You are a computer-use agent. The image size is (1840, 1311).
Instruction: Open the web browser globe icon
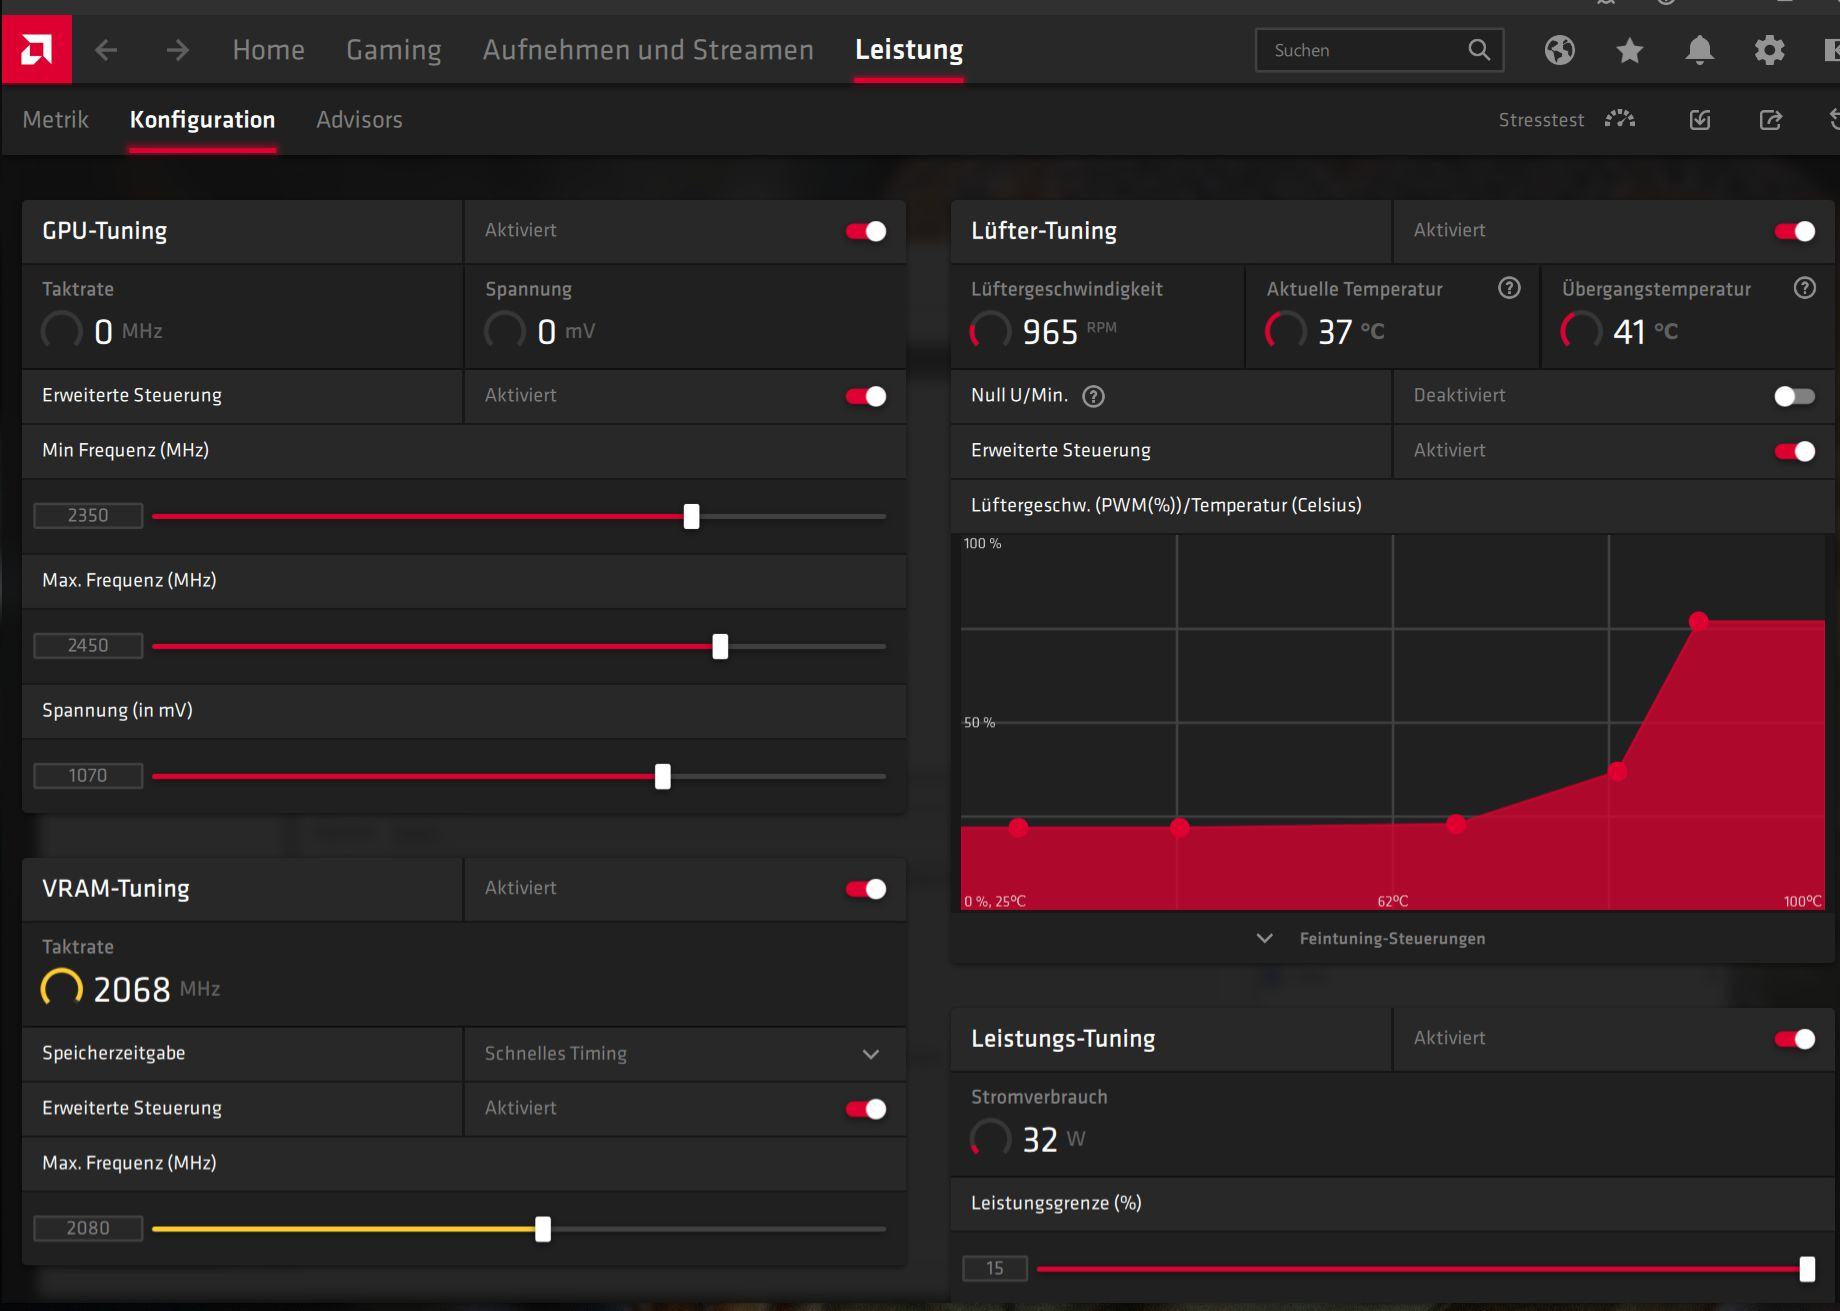[x=1559, y=50]
